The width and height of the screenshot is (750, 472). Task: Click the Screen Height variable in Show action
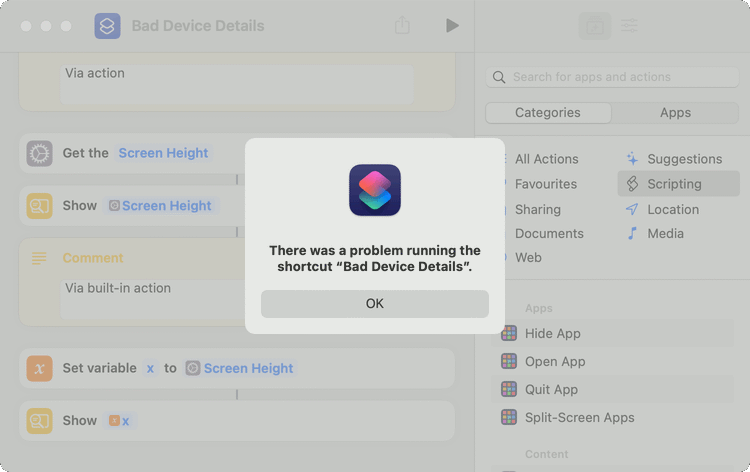pos(160,206)
